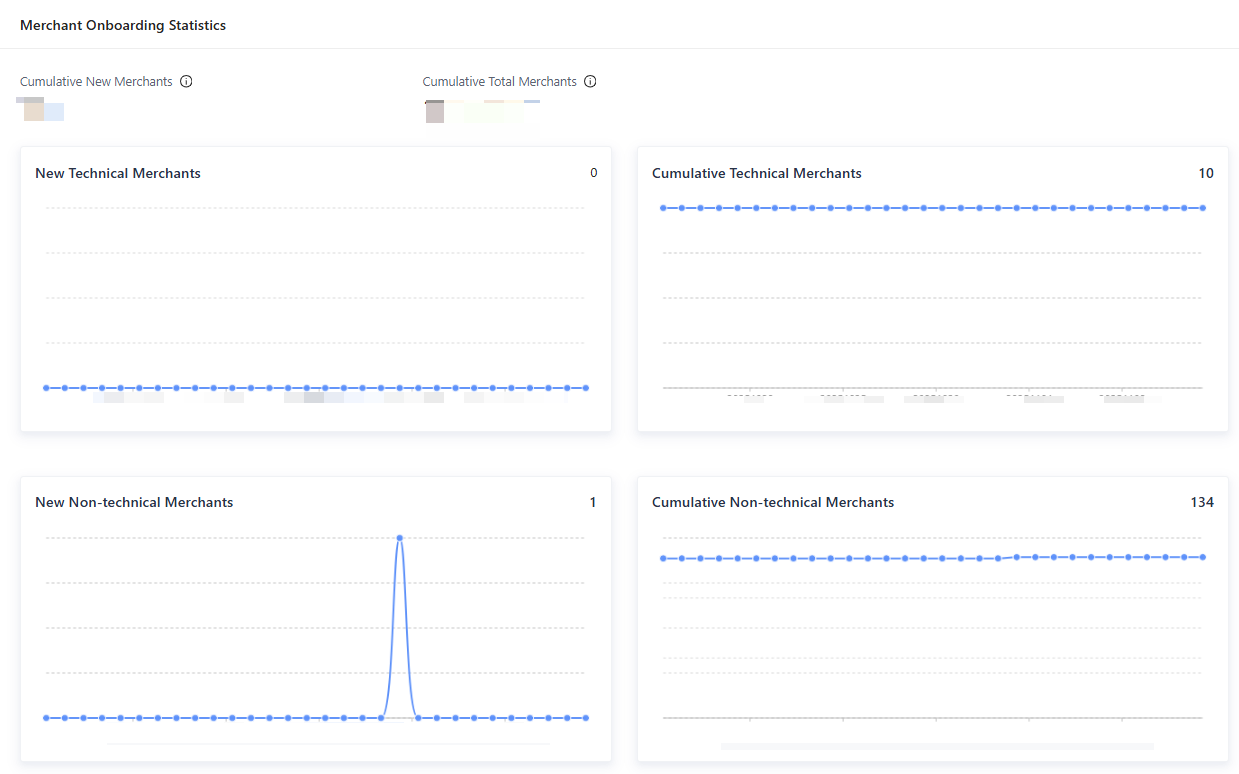Click the Cumulative Non-technical Merchants chart title
The image size is (1239, 774).
tap(773, 502)
